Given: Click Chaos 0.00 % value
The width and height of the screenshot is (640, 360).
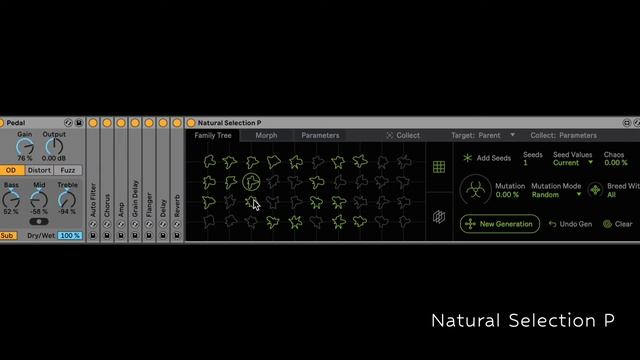Looking at the screenshot, I should [616, 162].
